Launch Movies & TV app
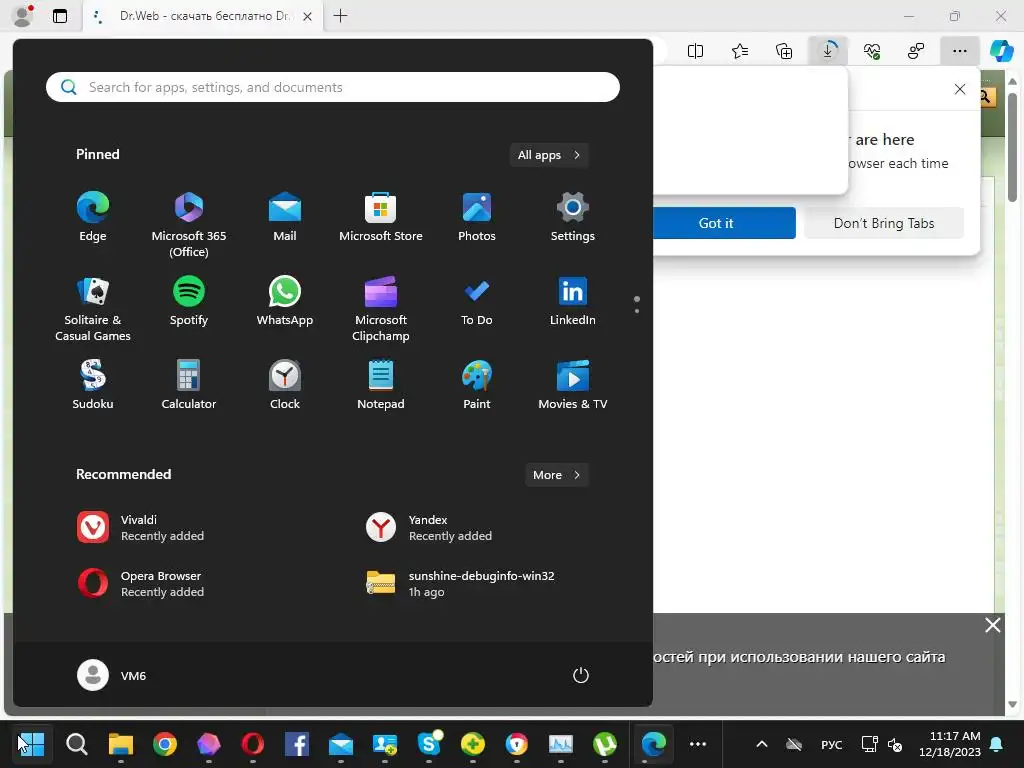Image resolution: width=1024 pixels, height=768 pixels. [x=573, y=385]
